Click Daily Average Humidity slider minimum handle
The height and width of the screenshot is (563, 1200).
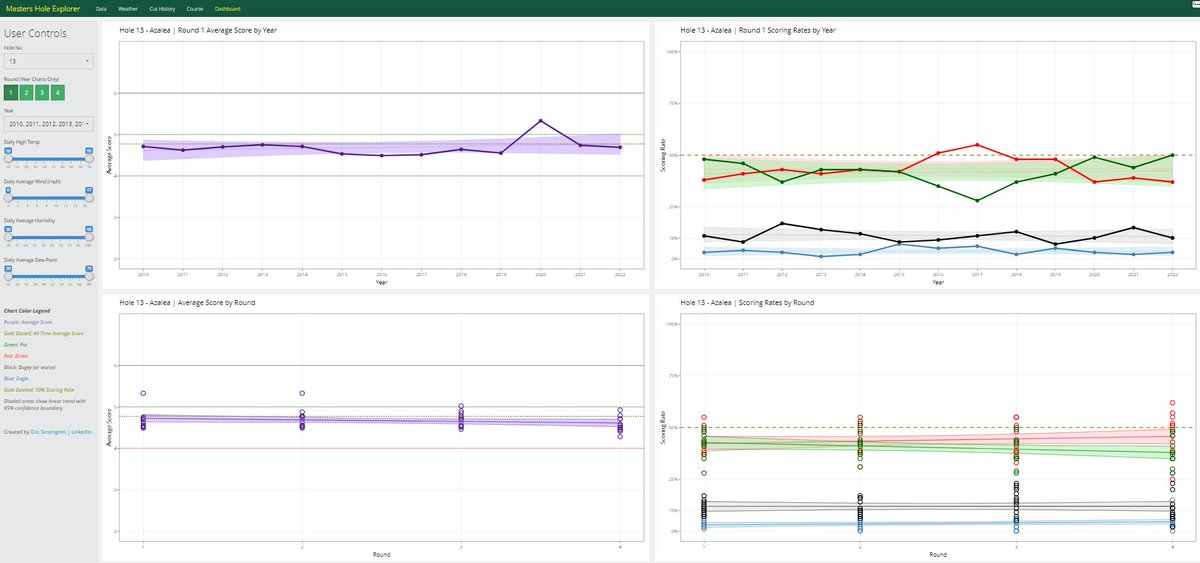tap(8, 236)
